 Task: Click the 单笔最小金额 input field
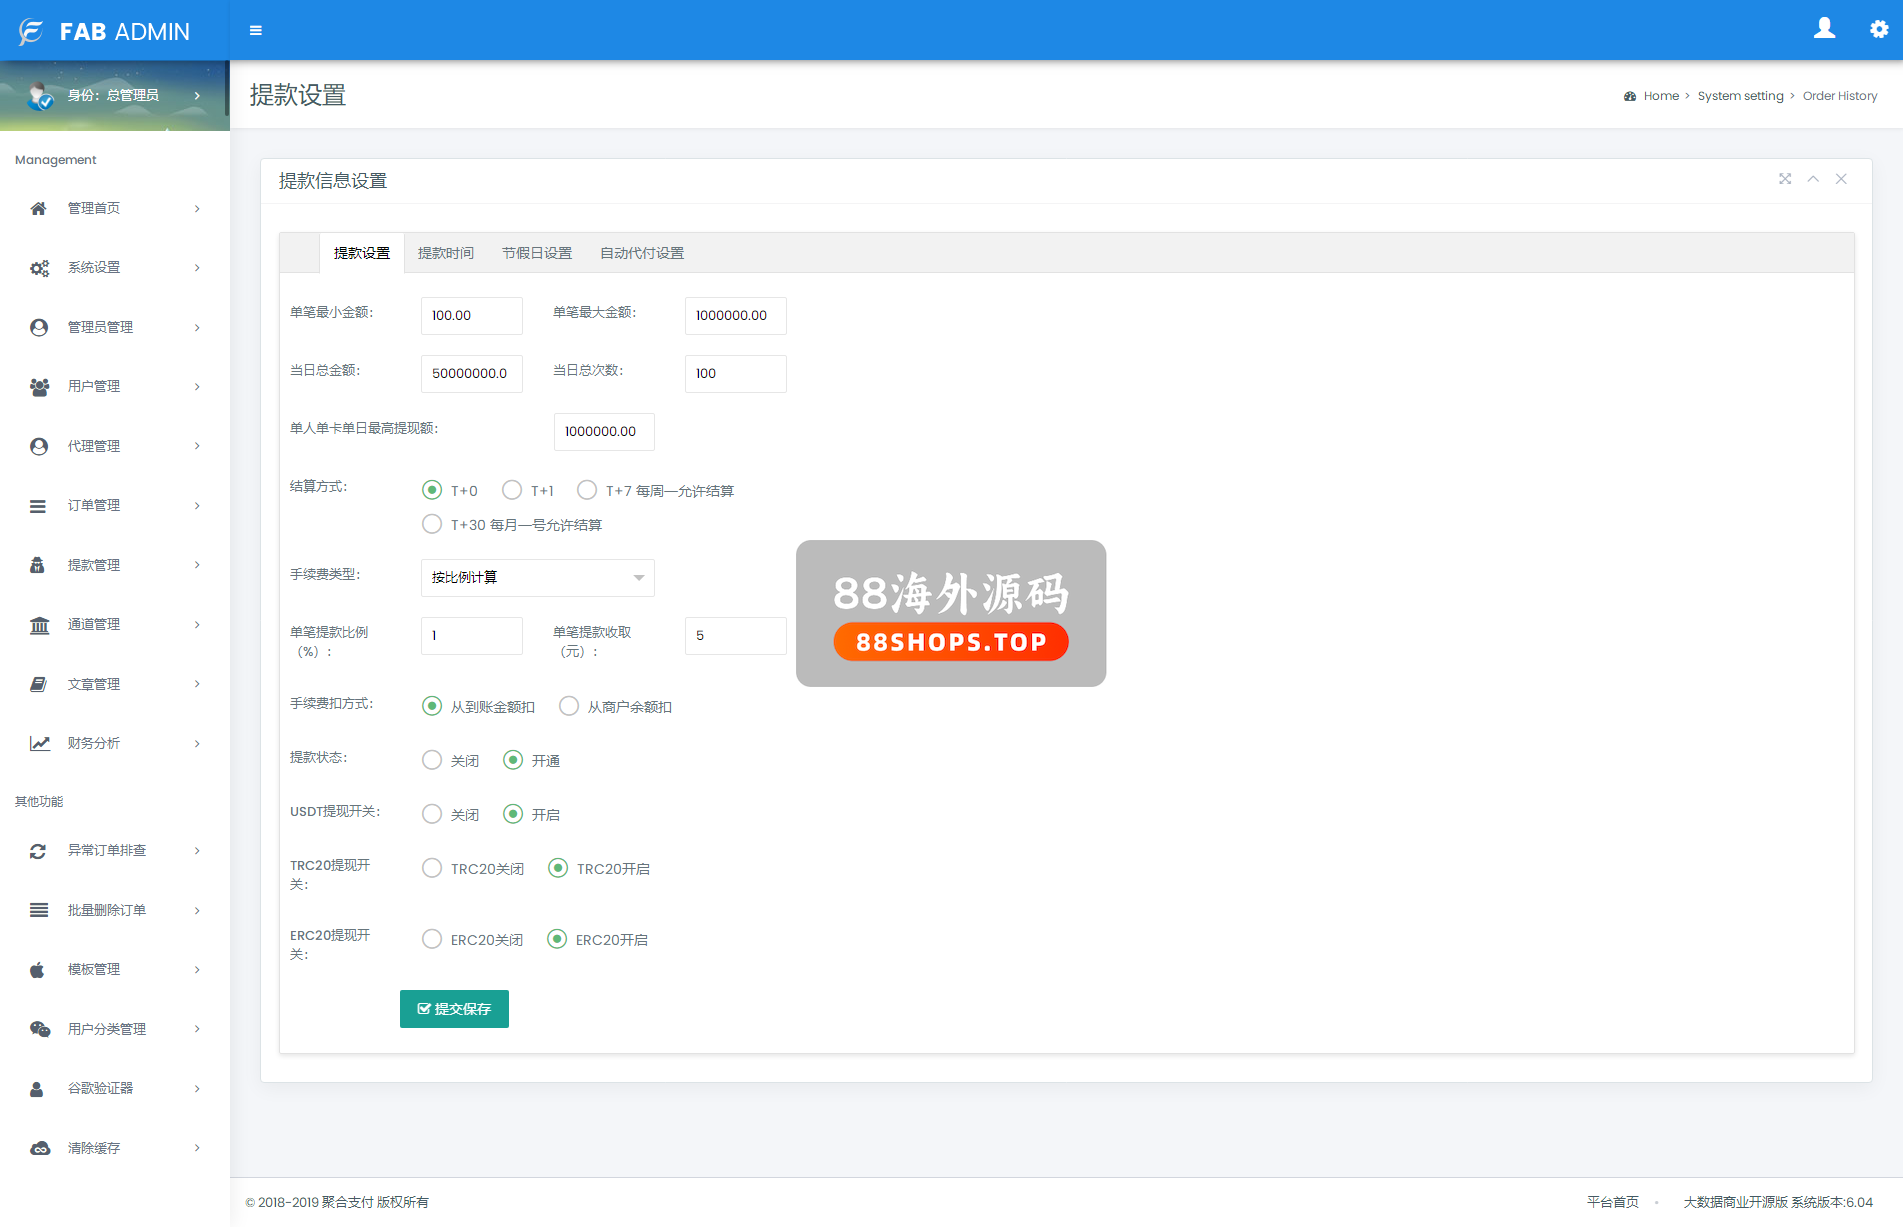pos(471,316)
